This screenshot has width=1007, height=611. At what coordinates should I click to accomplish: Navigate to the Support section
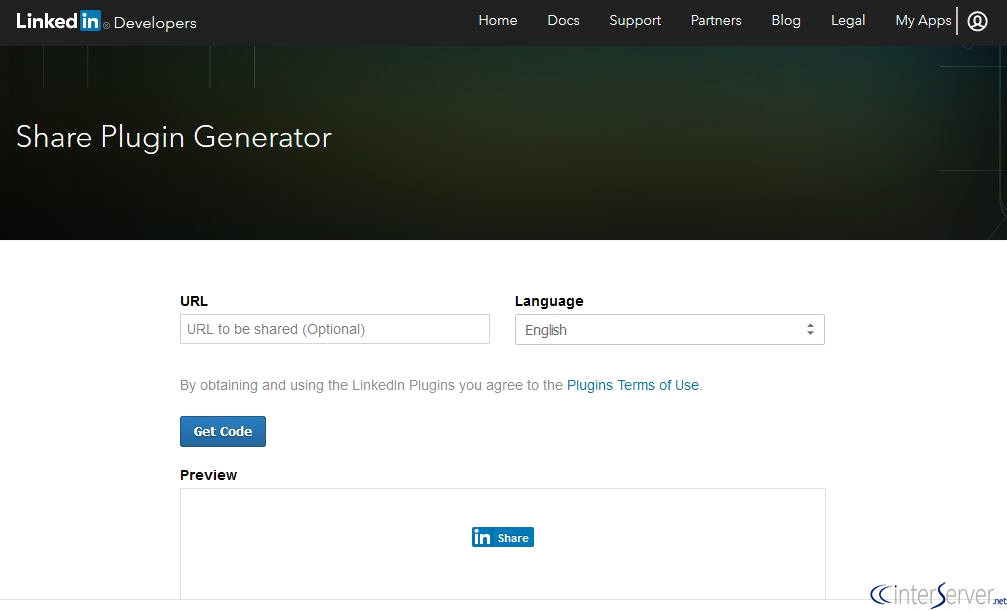635,21
